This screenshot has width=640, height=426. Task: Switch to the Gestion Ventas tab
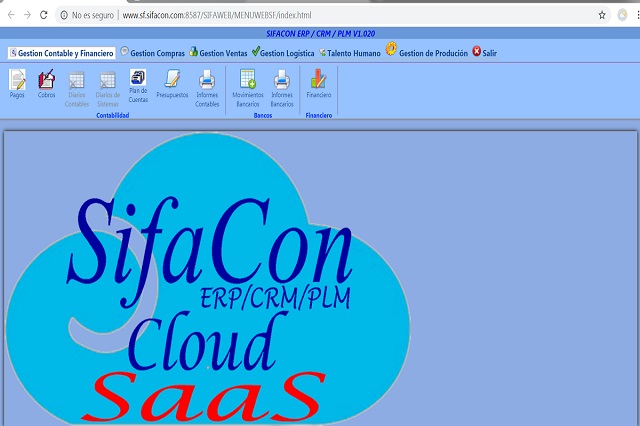coord(218,53)
